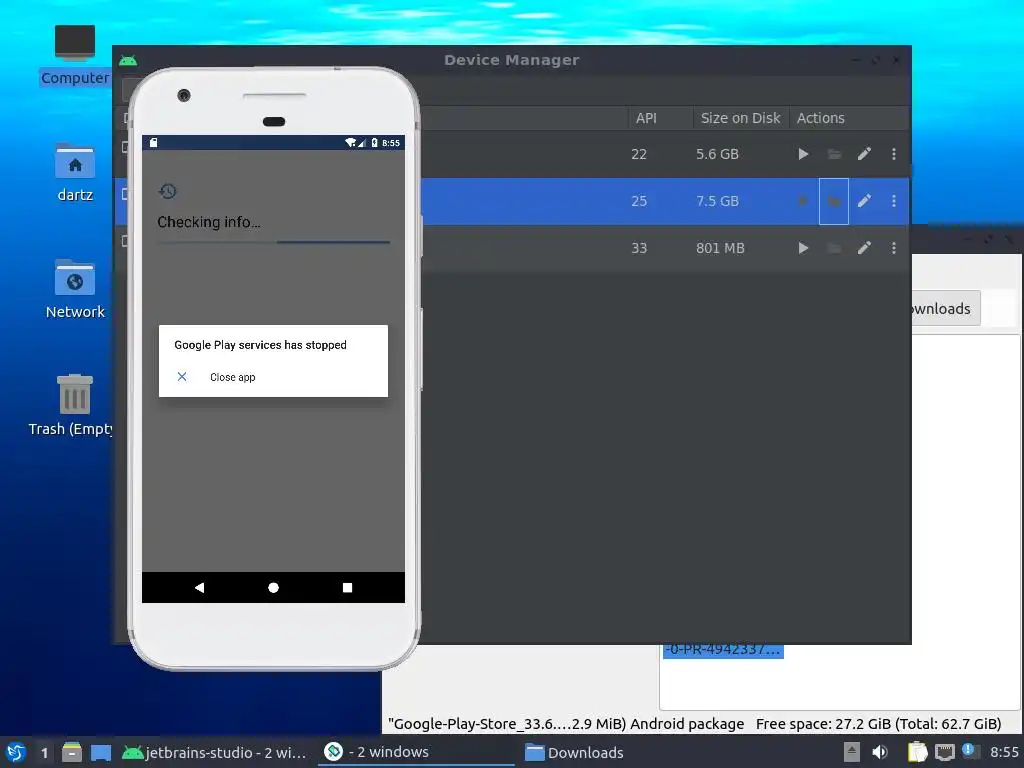
Task: Open more actions menu for API 33 device
Action: coord(894,248)
